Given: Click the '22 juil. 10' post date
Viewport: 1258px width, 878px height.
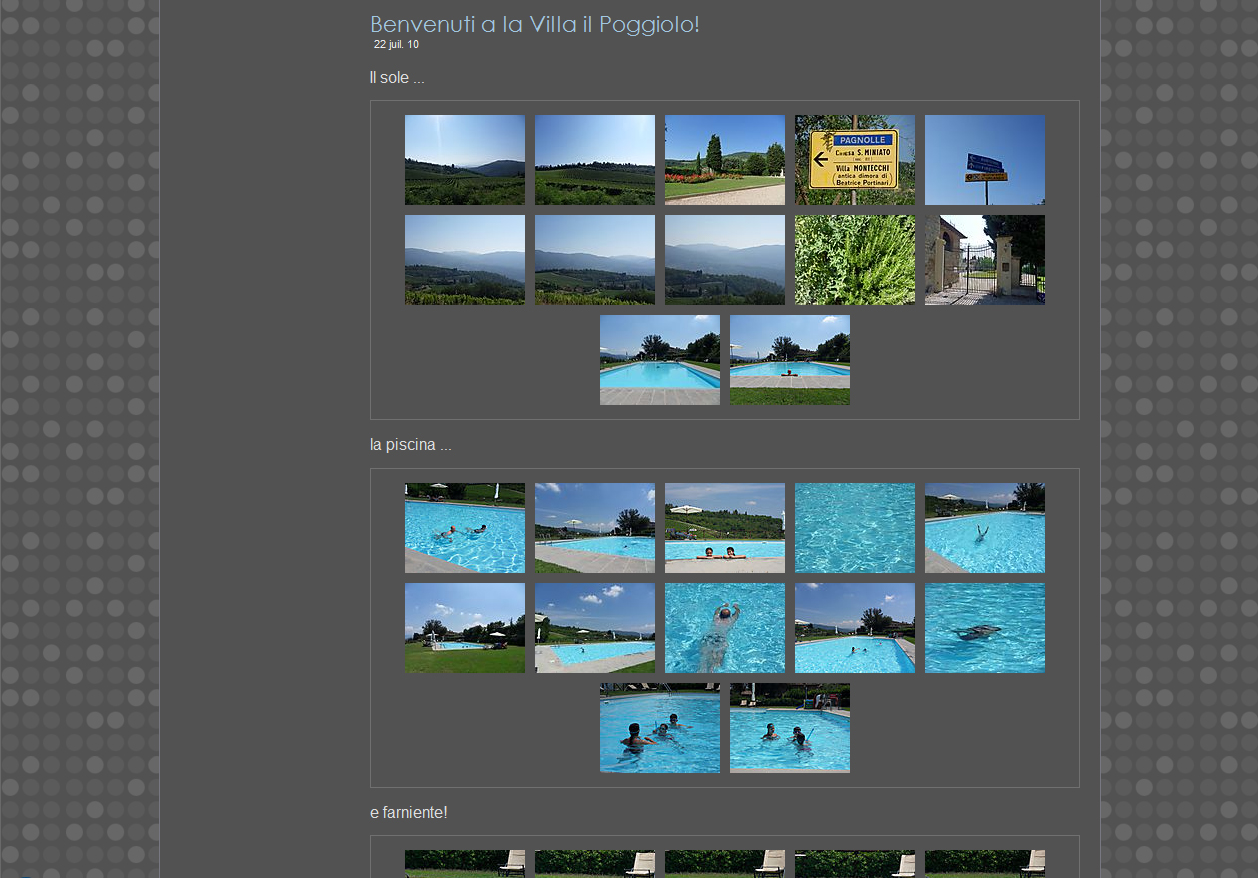Looking at the screenshot, I should click(x=396, y=45).
